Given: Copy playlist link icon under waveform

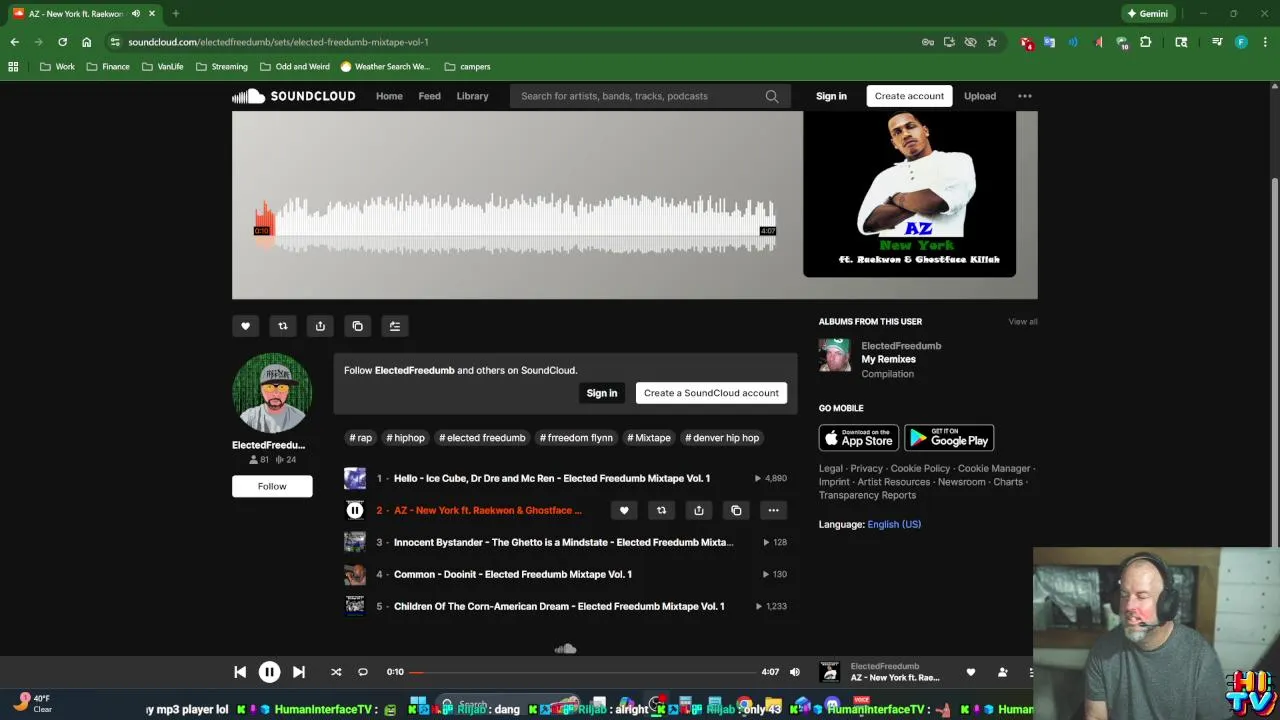Looking at the screenshot, I should (358, 326).
